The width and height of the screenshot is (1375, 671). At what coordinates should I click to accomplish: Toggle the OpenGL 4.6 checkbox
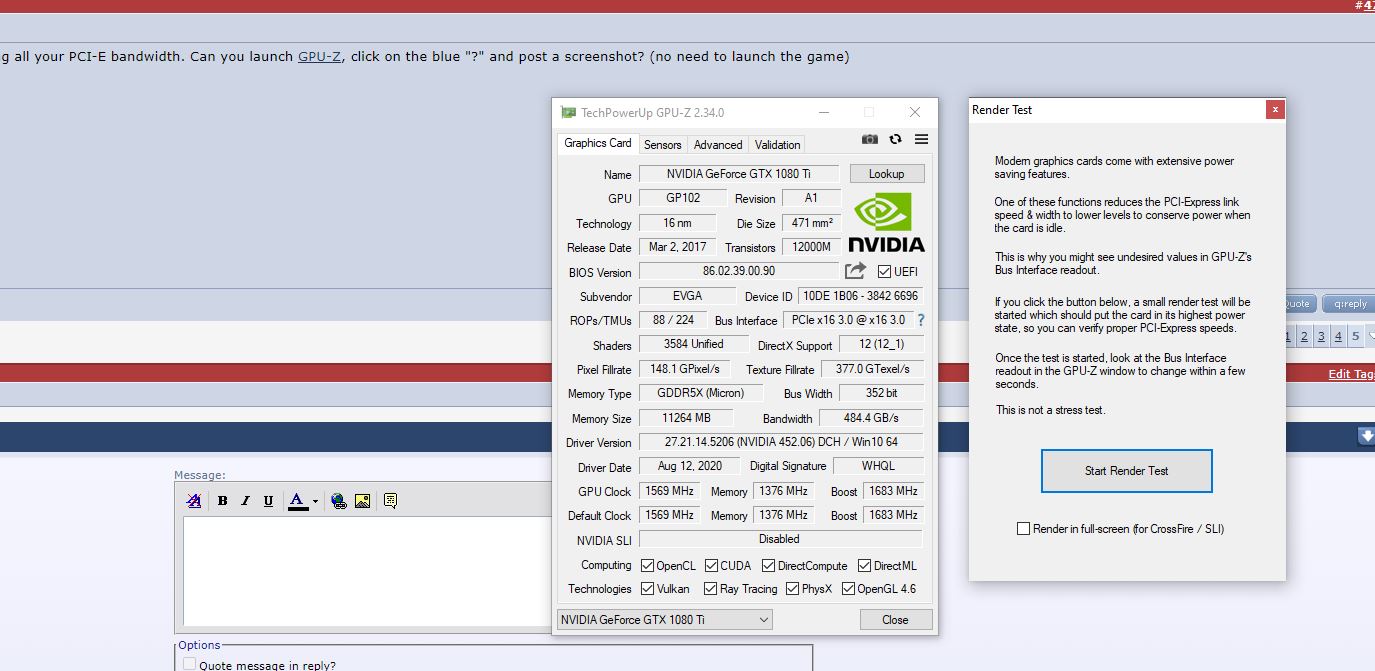pos(848,589)
